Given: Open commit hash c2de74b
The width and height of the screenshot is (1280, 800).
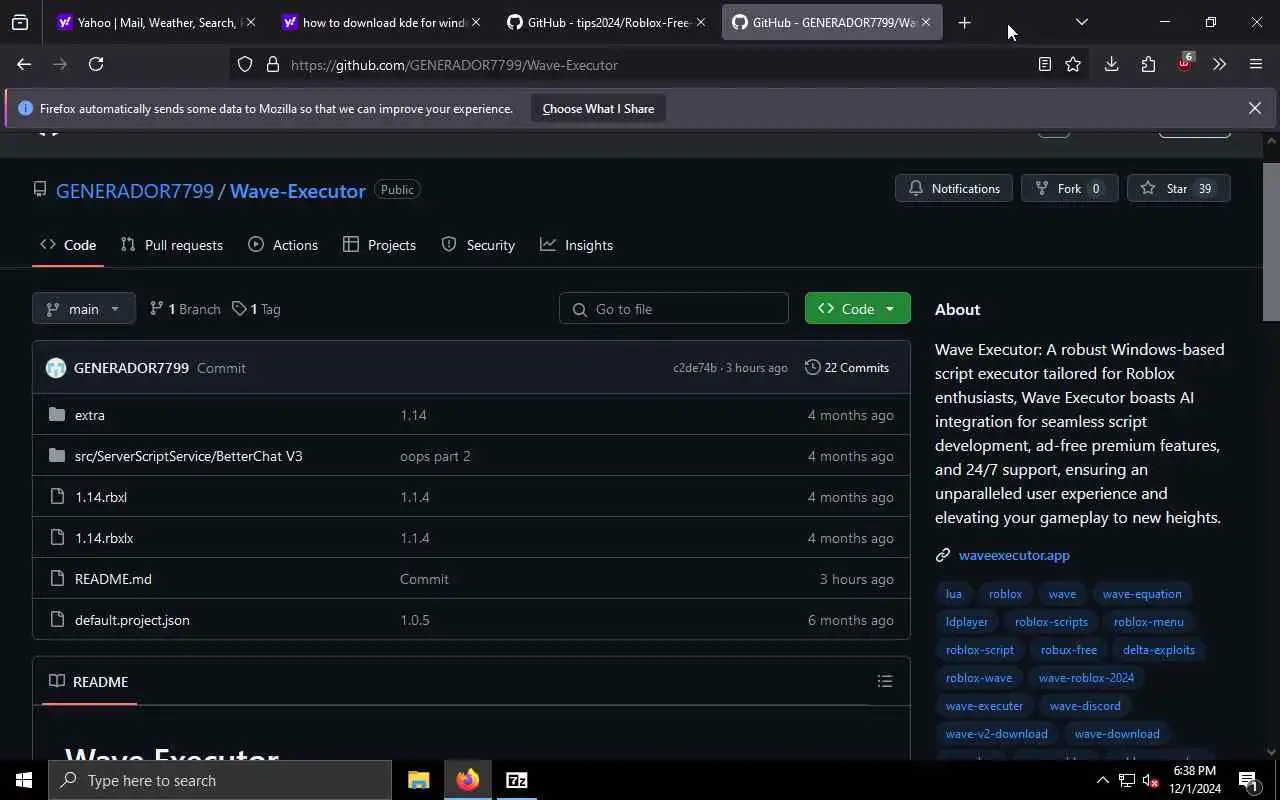Looking at the screenshot, I should click(695, 368).
